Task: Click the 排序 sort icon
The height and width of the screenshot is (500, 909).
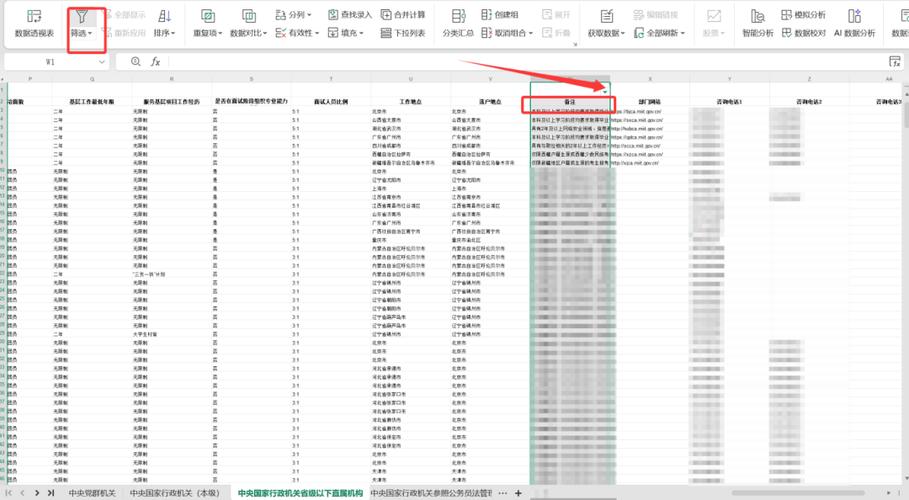Action: pyautogui.click(x=164, y=16)
